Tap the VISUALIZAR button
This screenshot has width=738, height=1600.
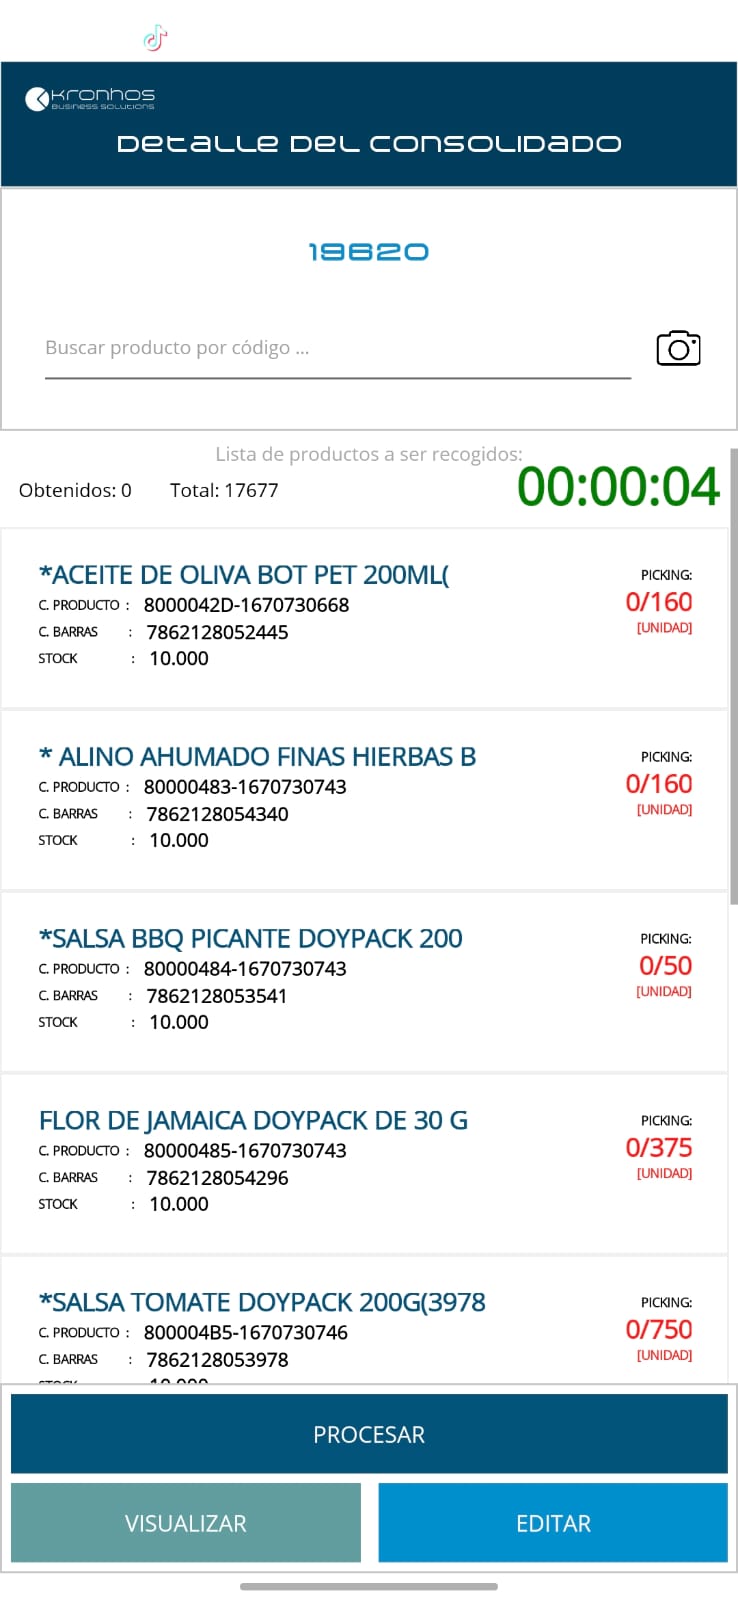186,1522
